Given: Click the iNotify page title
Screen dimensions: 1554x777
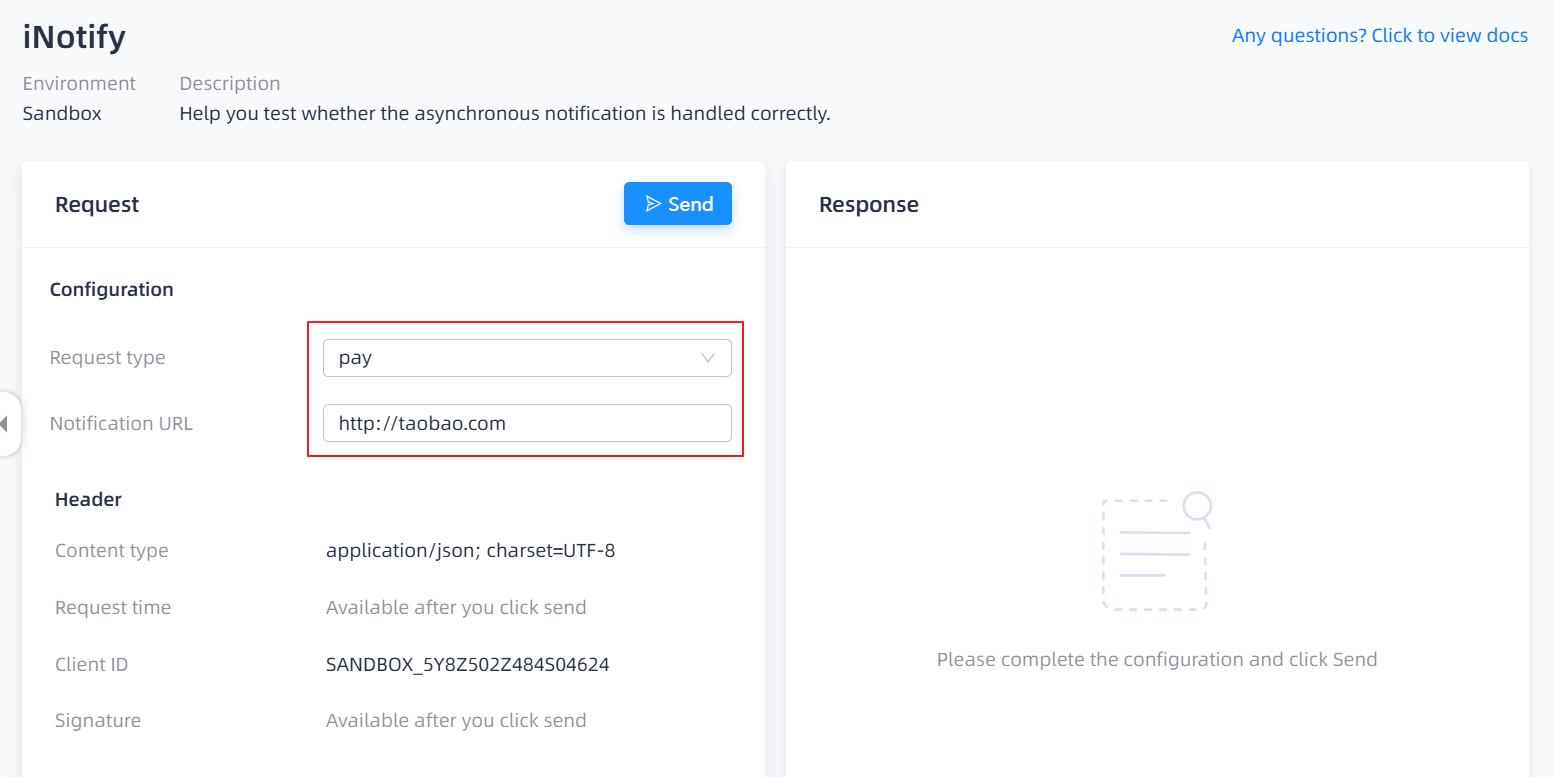Looking at the screenshot, I should [x=74, y=37].
